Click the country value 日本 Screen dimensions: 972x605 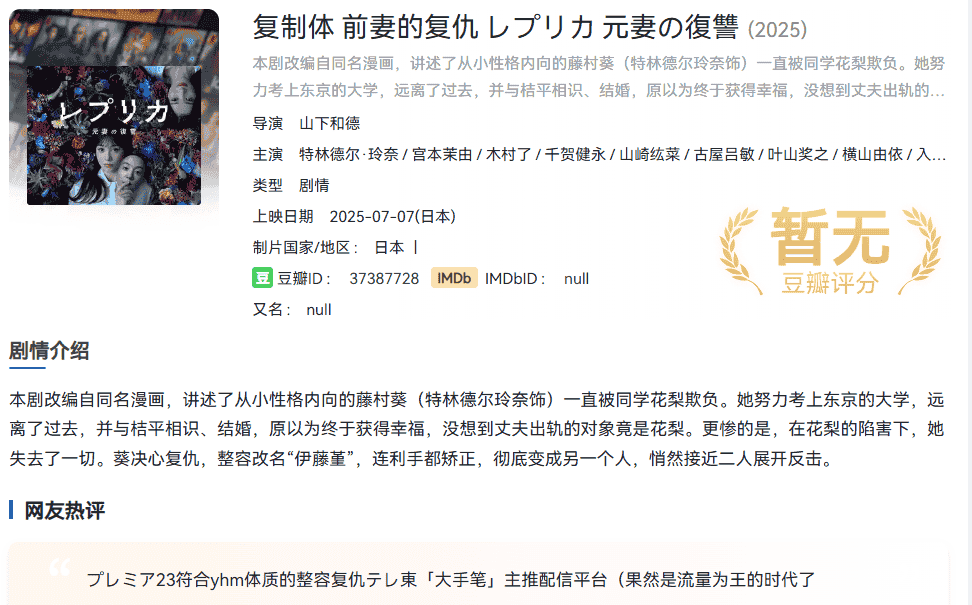pyautogui.click(x=389, y=247)
